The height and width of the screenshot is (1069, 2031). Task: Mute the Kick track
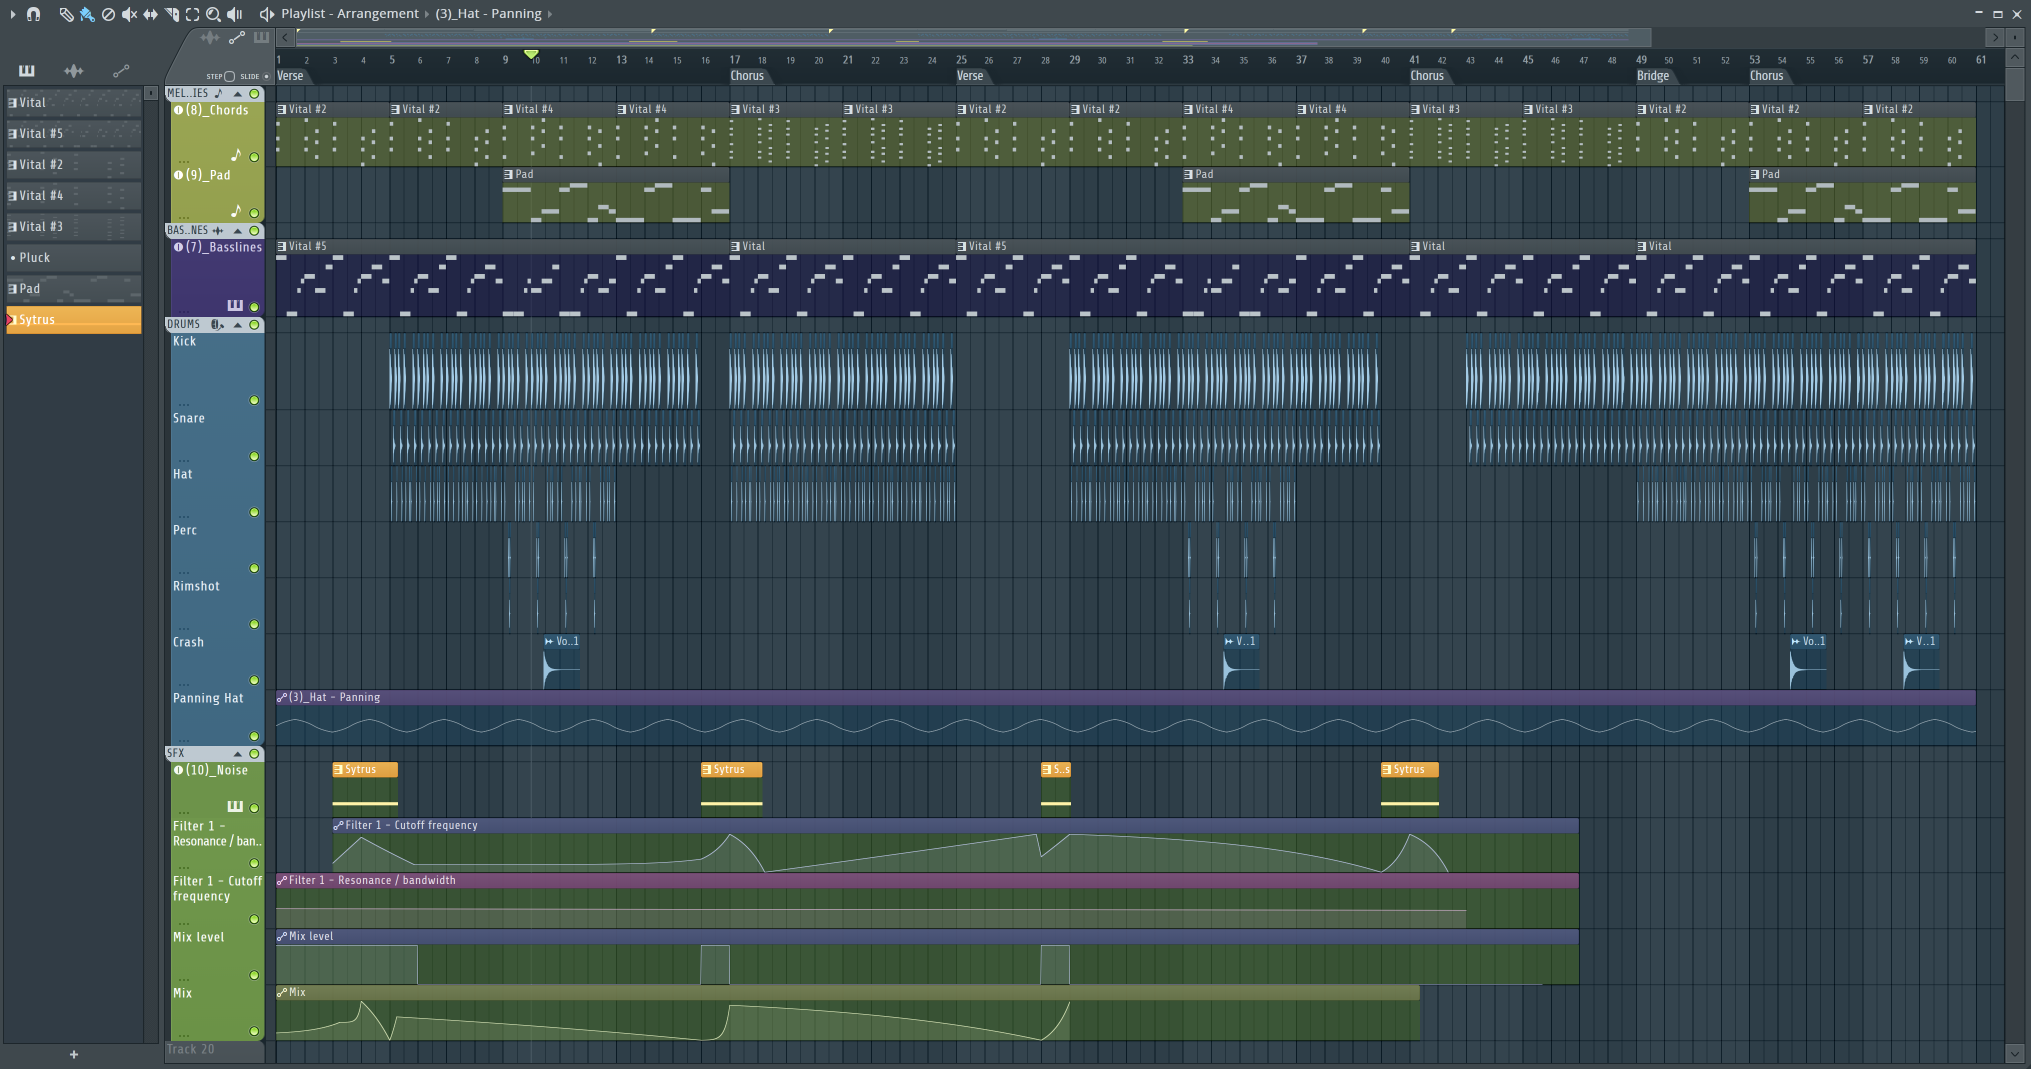254,400
